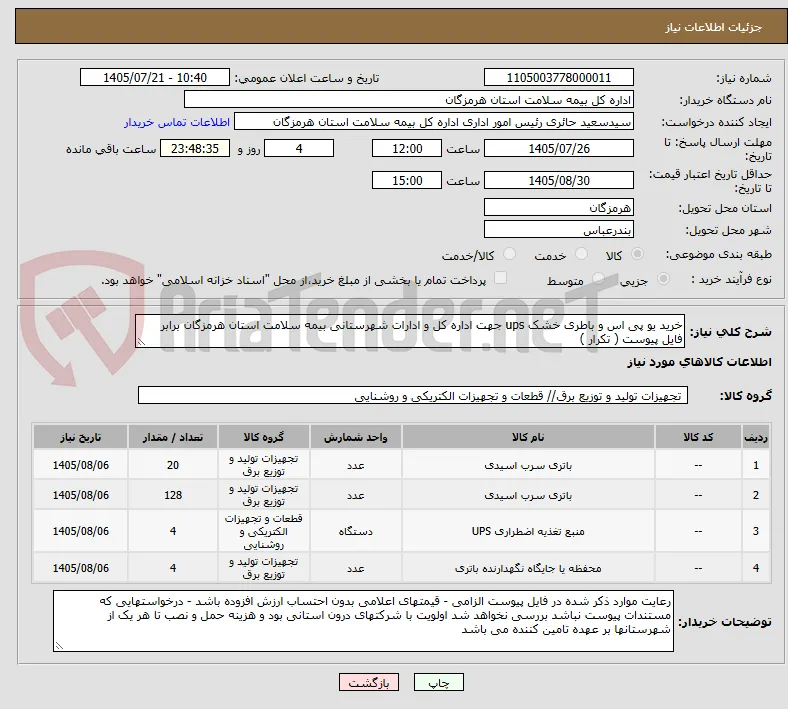This screenshot has width=788, height=709.
Task: Click the unit دستگاه in row 3
Action: [x=355, y=531]
